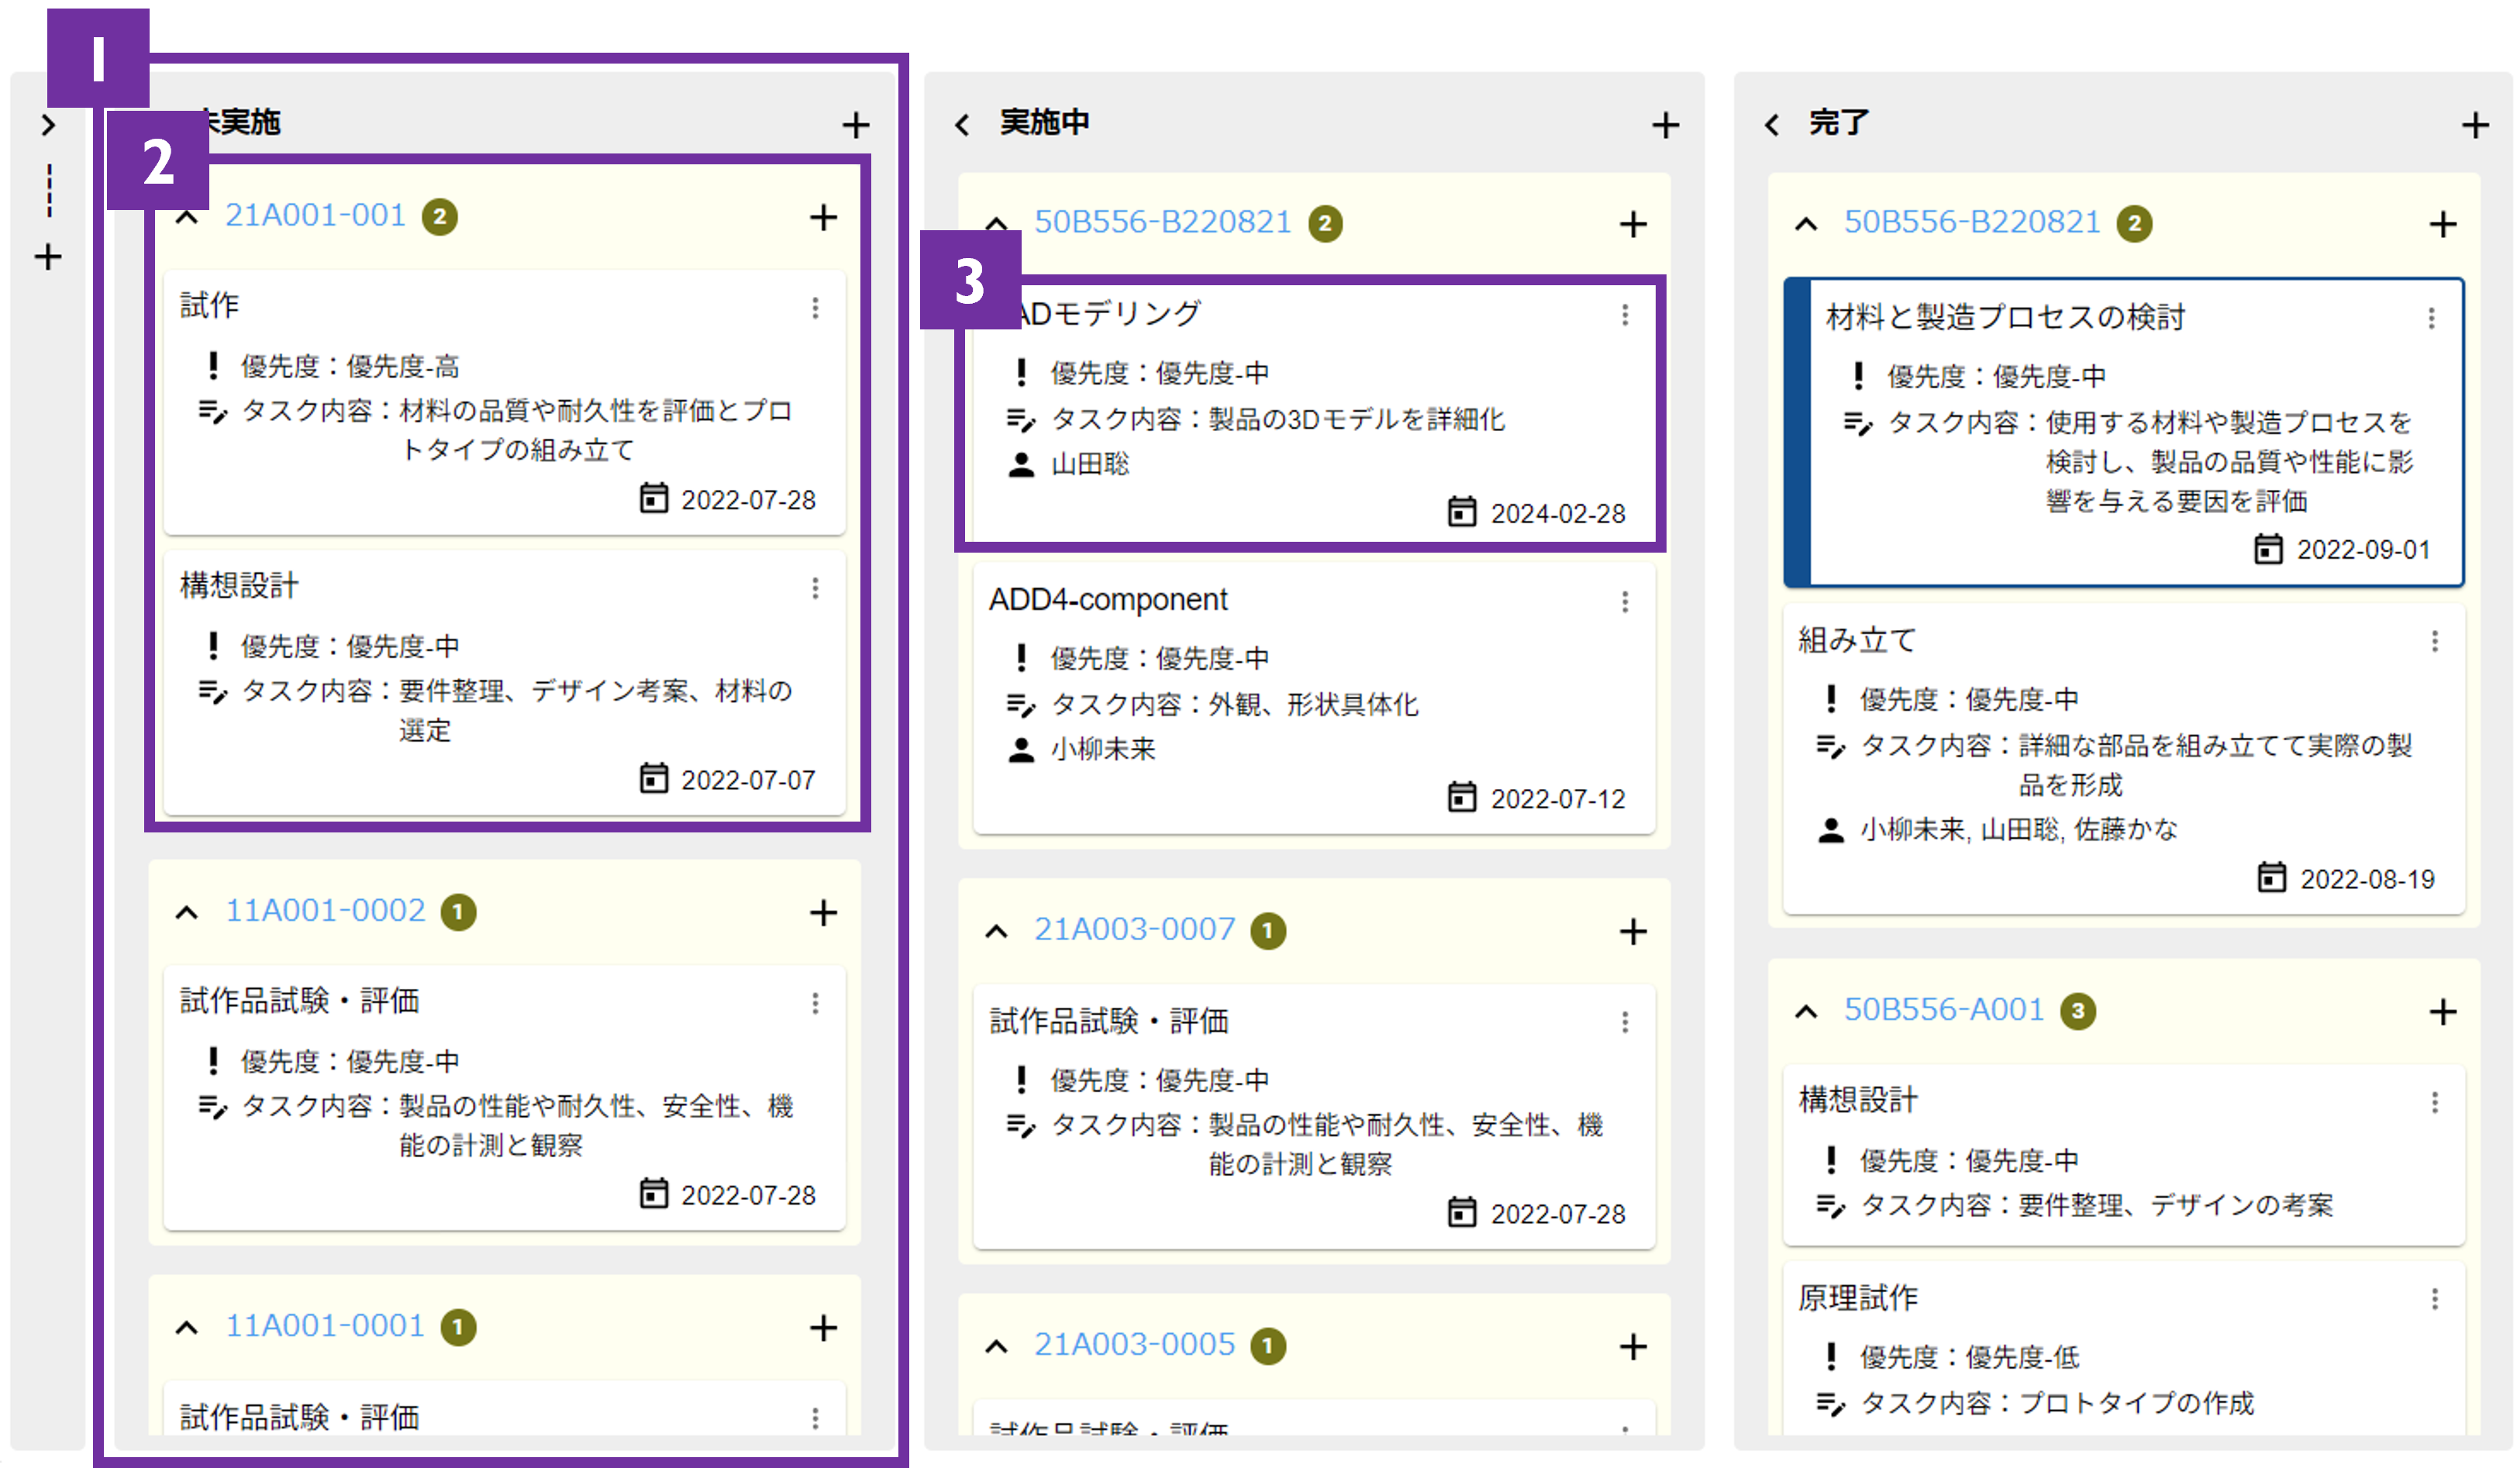Select the 原理試作 card title
This screenshot has height=1468, width=2520.
(1857, 1298)
